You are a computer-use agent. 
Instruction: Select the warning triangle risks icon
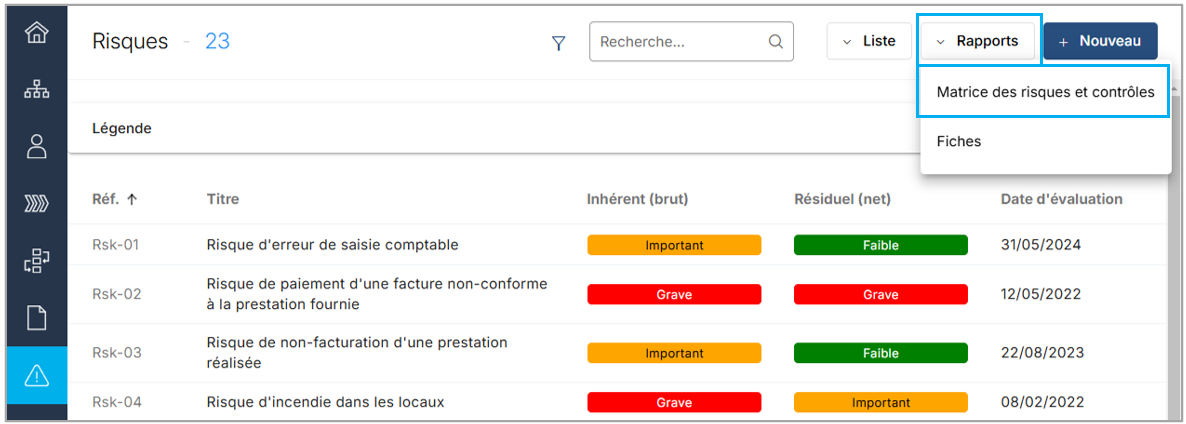[36, 375]
